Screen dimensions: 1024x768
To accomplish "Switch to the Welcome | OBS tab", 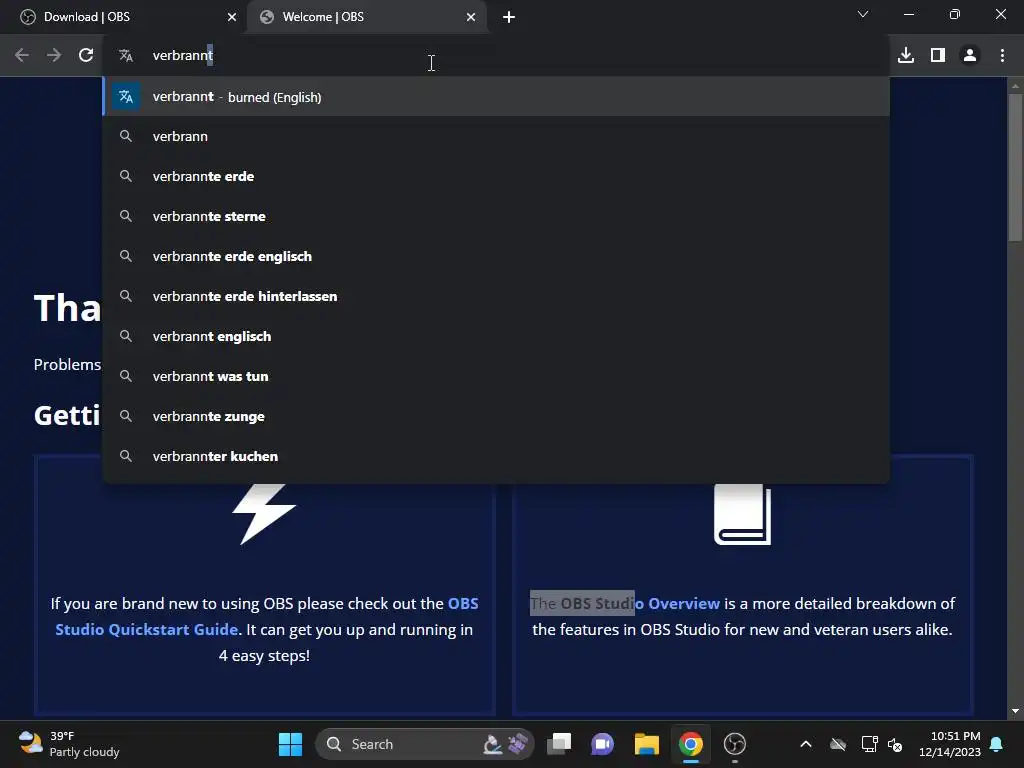I will click(x=366, y=17).
